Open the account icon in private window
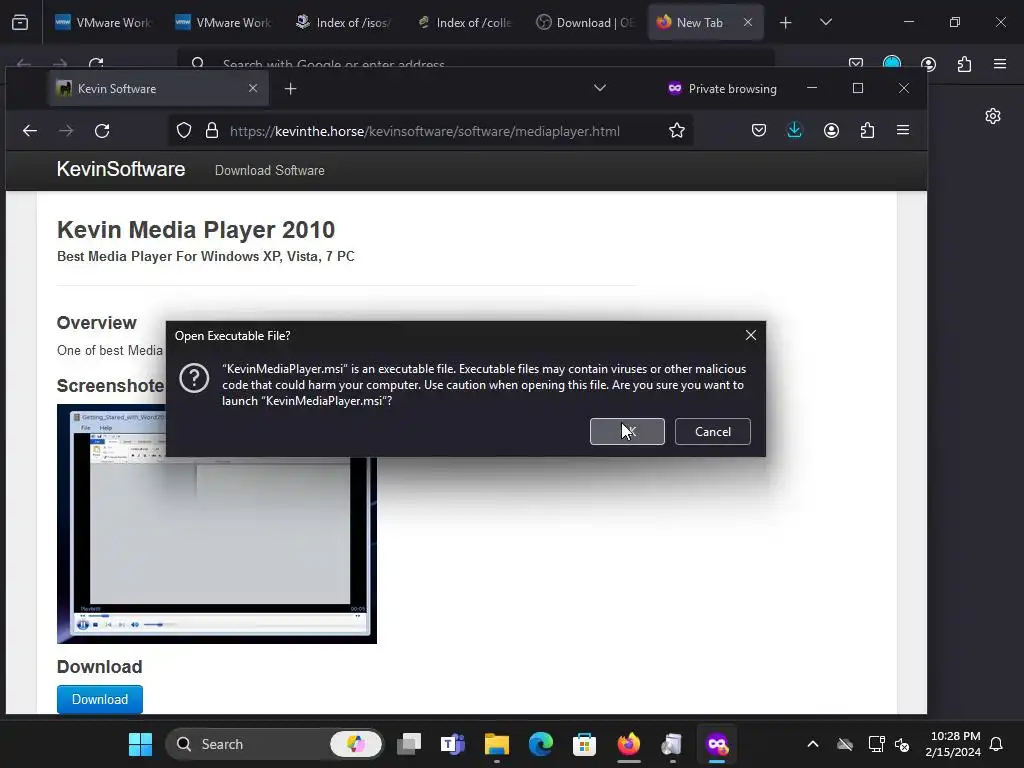Image resolution: width=1024 pixels, height=768 pixels. point(831,131)
